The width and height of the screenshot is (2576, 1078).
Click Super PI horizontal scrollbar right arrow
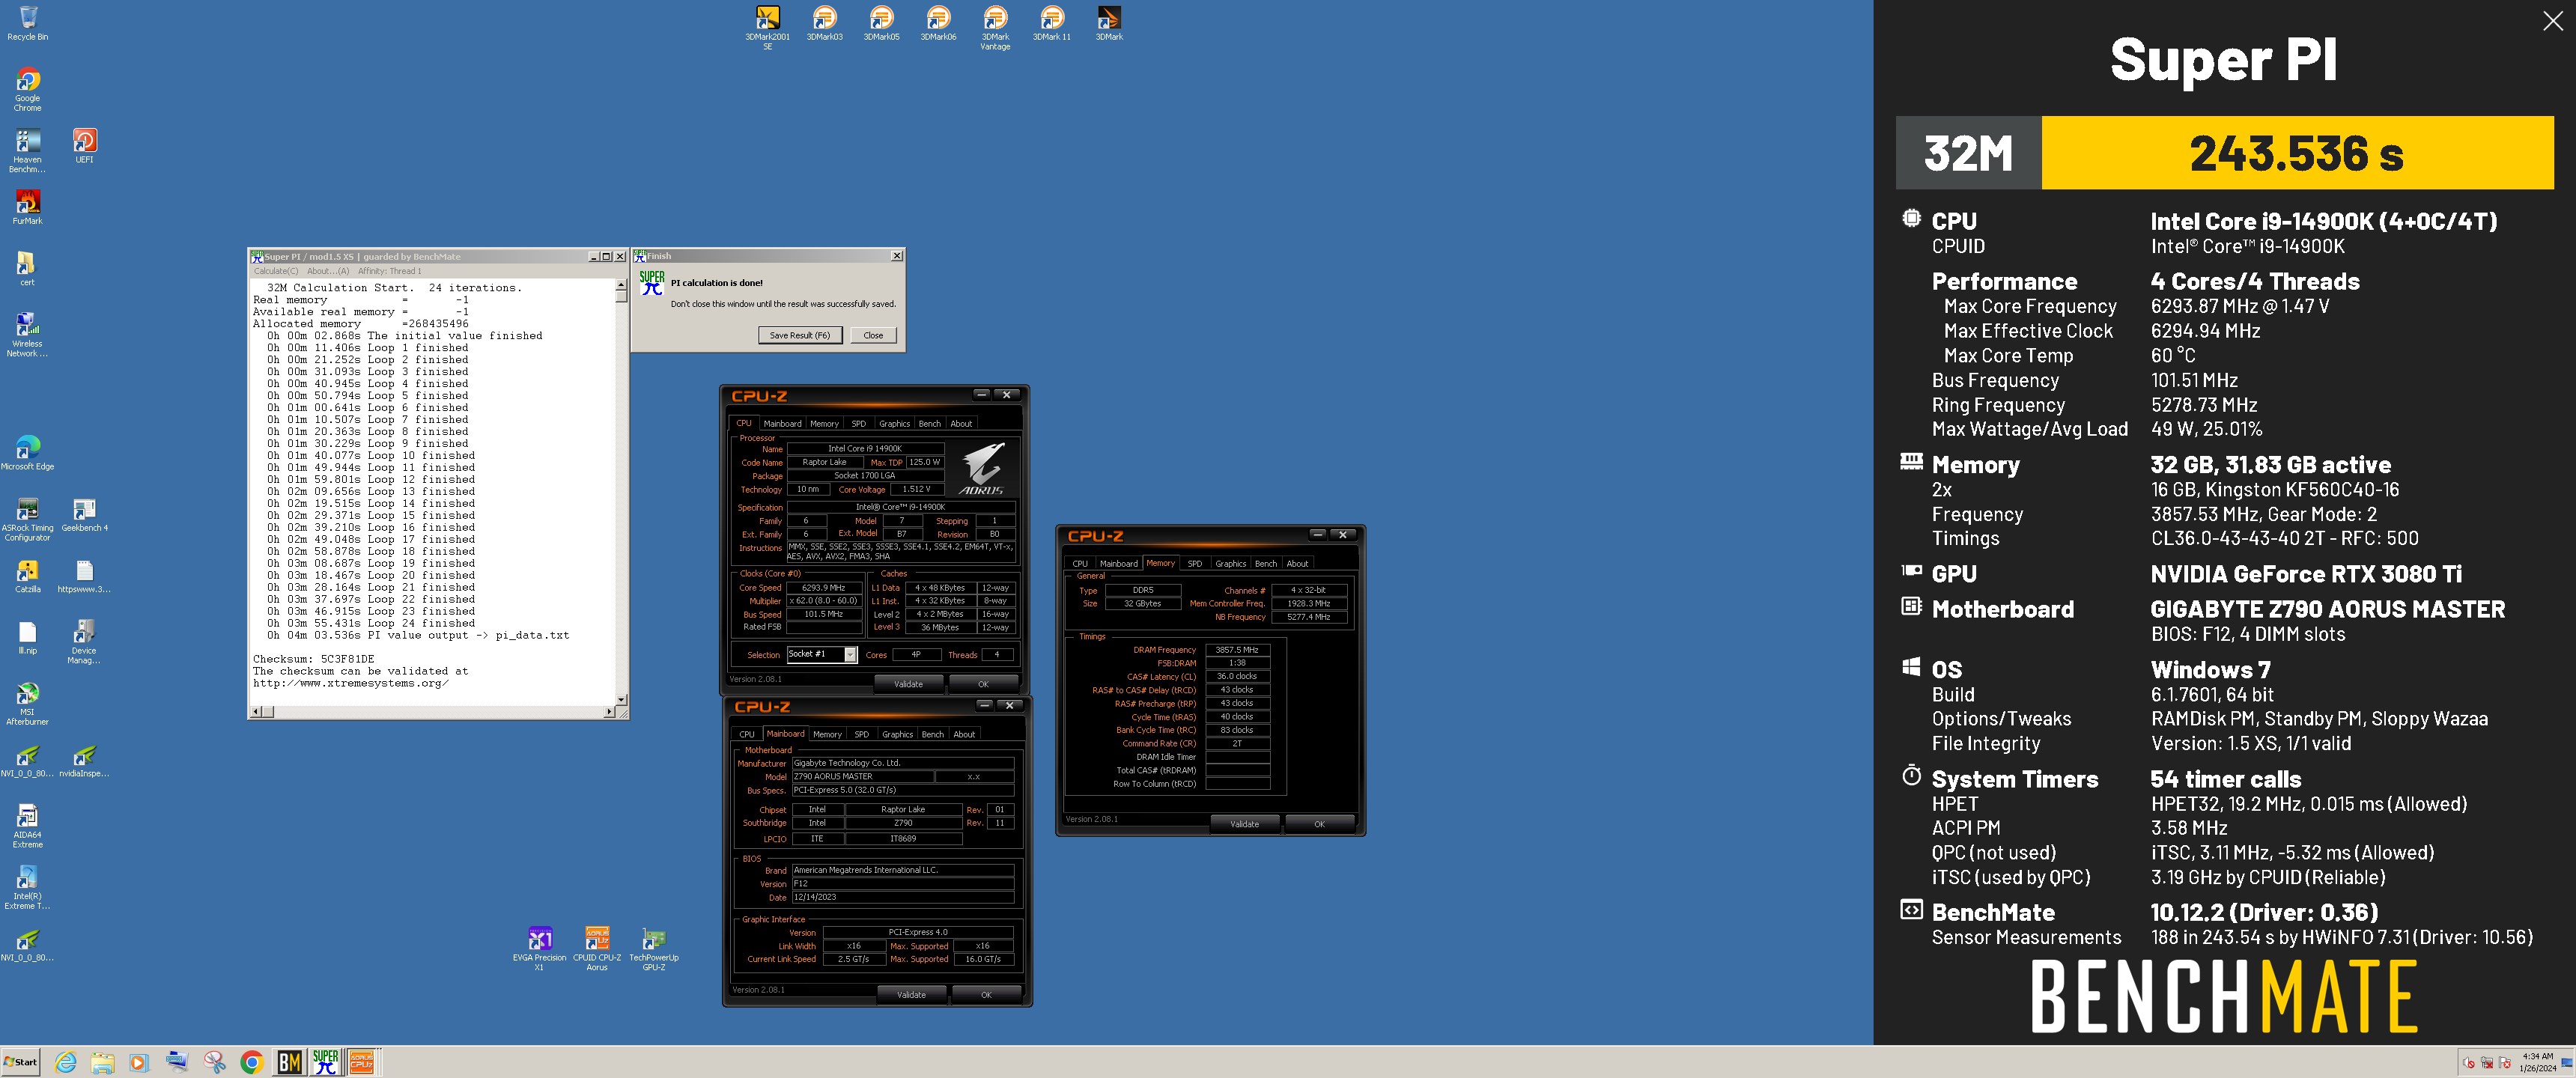[609, 712]
